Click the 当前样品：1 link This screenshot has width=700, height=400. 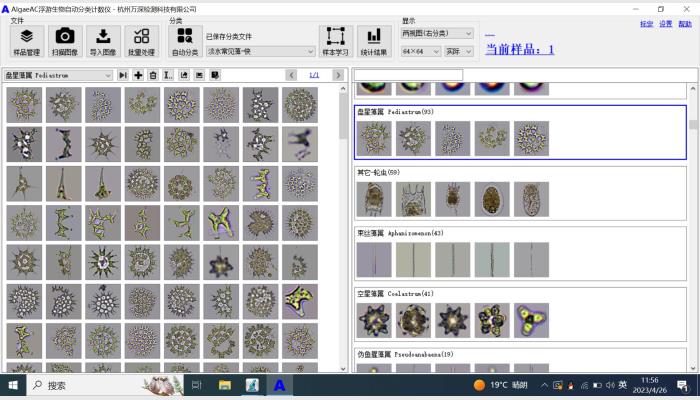[x=519, y=49]
